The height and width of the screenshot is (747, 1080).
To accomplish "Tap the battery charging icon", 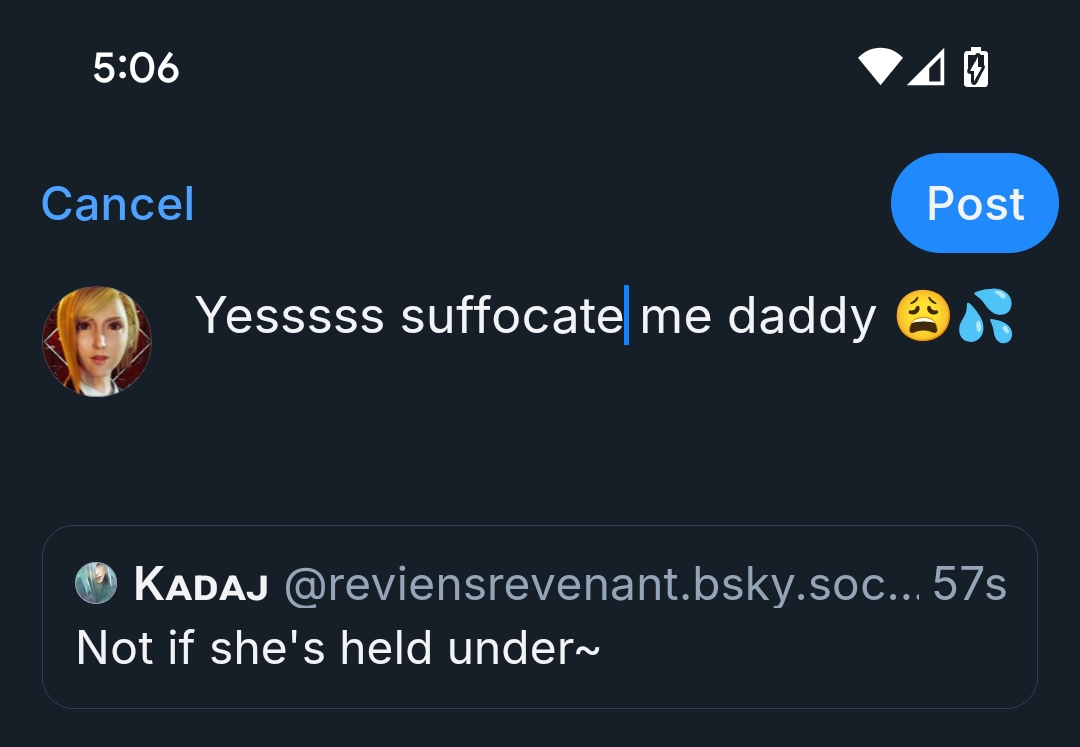I will pos(975,68).
